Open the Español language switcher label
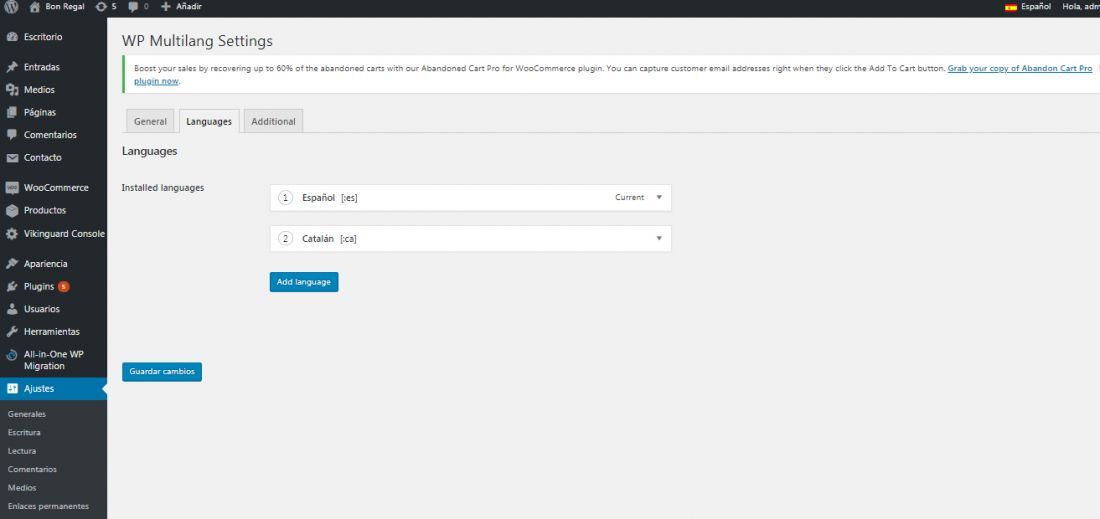1100x519 pixels. click(1035, 7)
